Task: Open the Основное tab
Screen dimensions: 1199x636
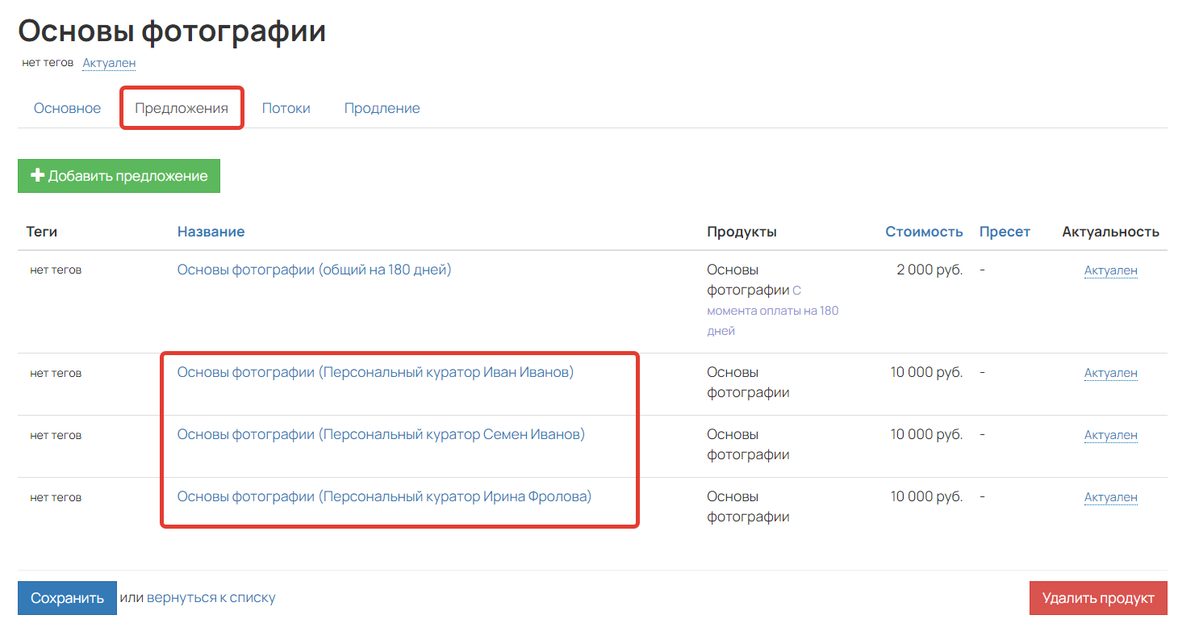Action: pos(67,108)
